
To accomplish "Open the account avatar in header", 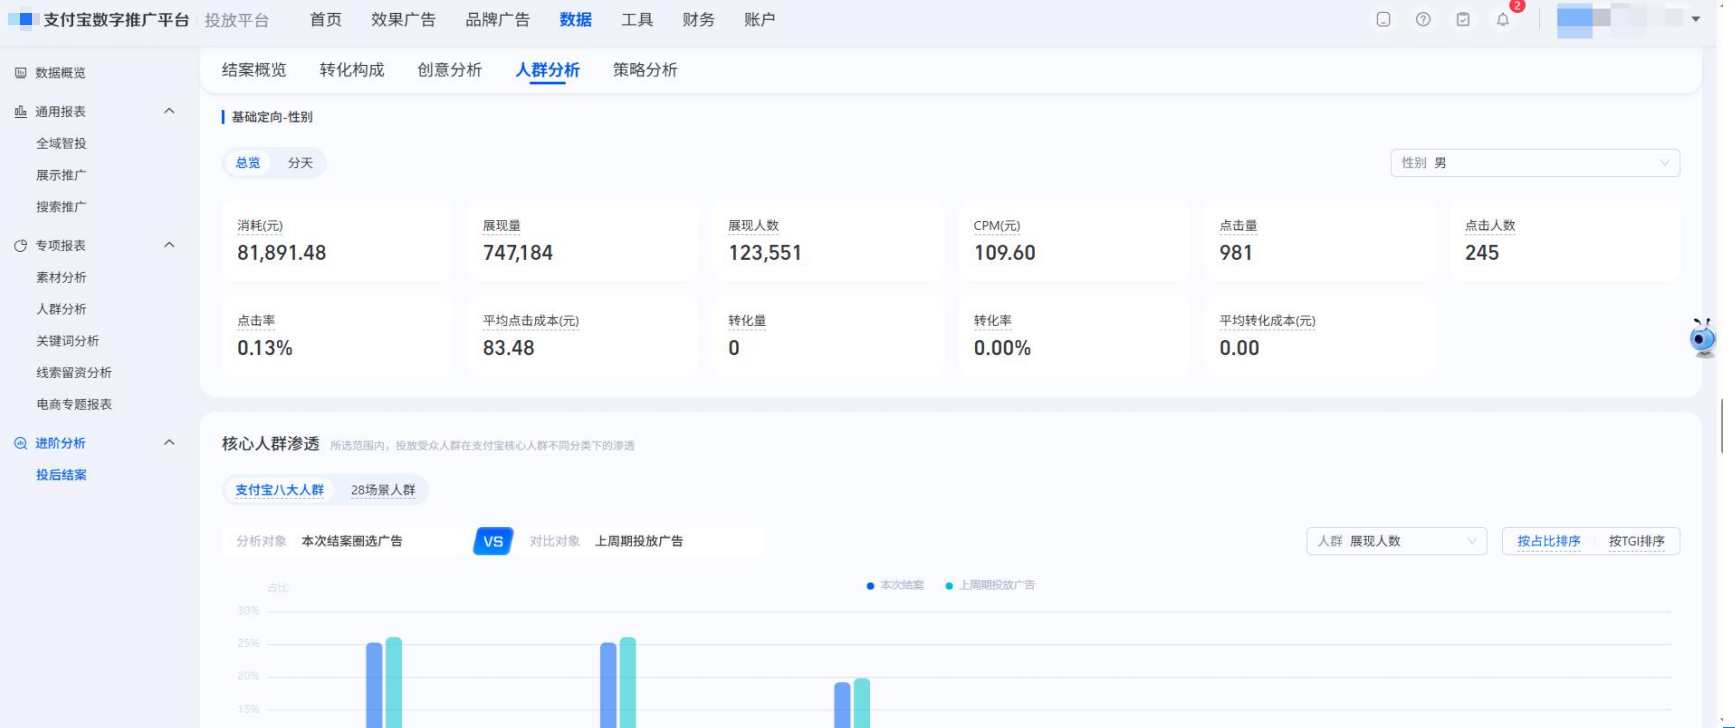I will pyautogui.click(x=1574, y=19).
